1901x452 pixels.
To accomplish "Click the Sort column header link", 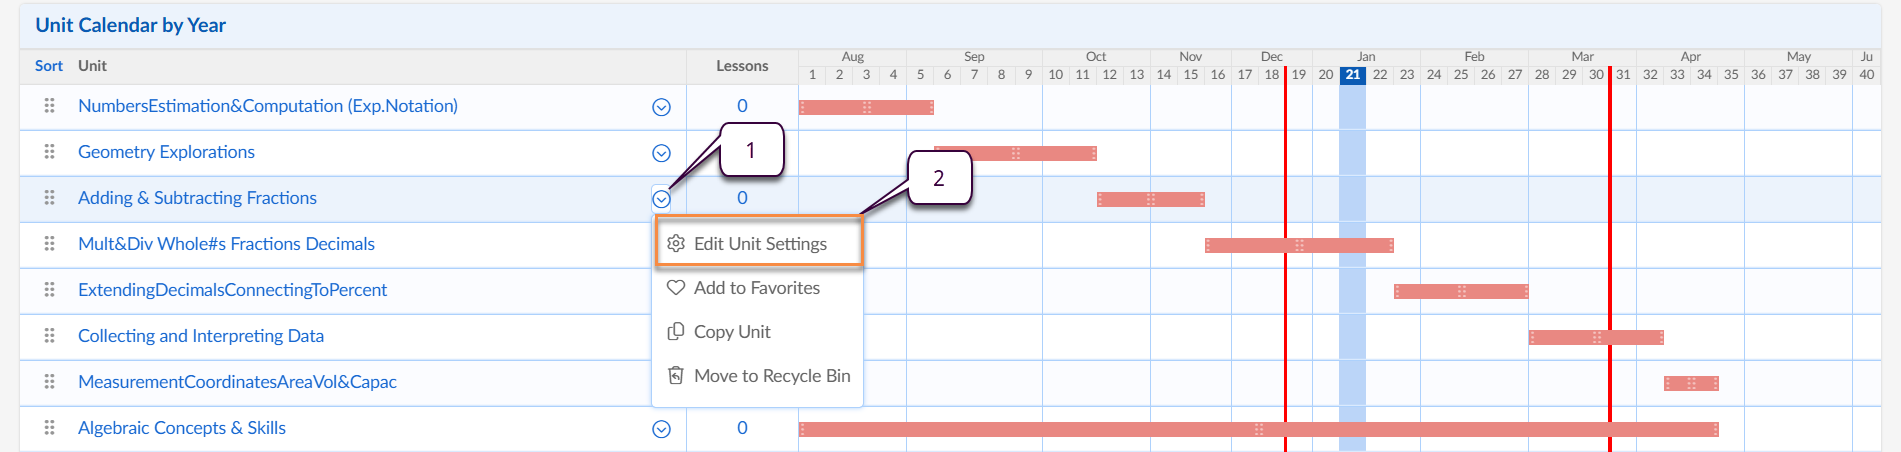I will pyautogui.click(x=48, y=66).
